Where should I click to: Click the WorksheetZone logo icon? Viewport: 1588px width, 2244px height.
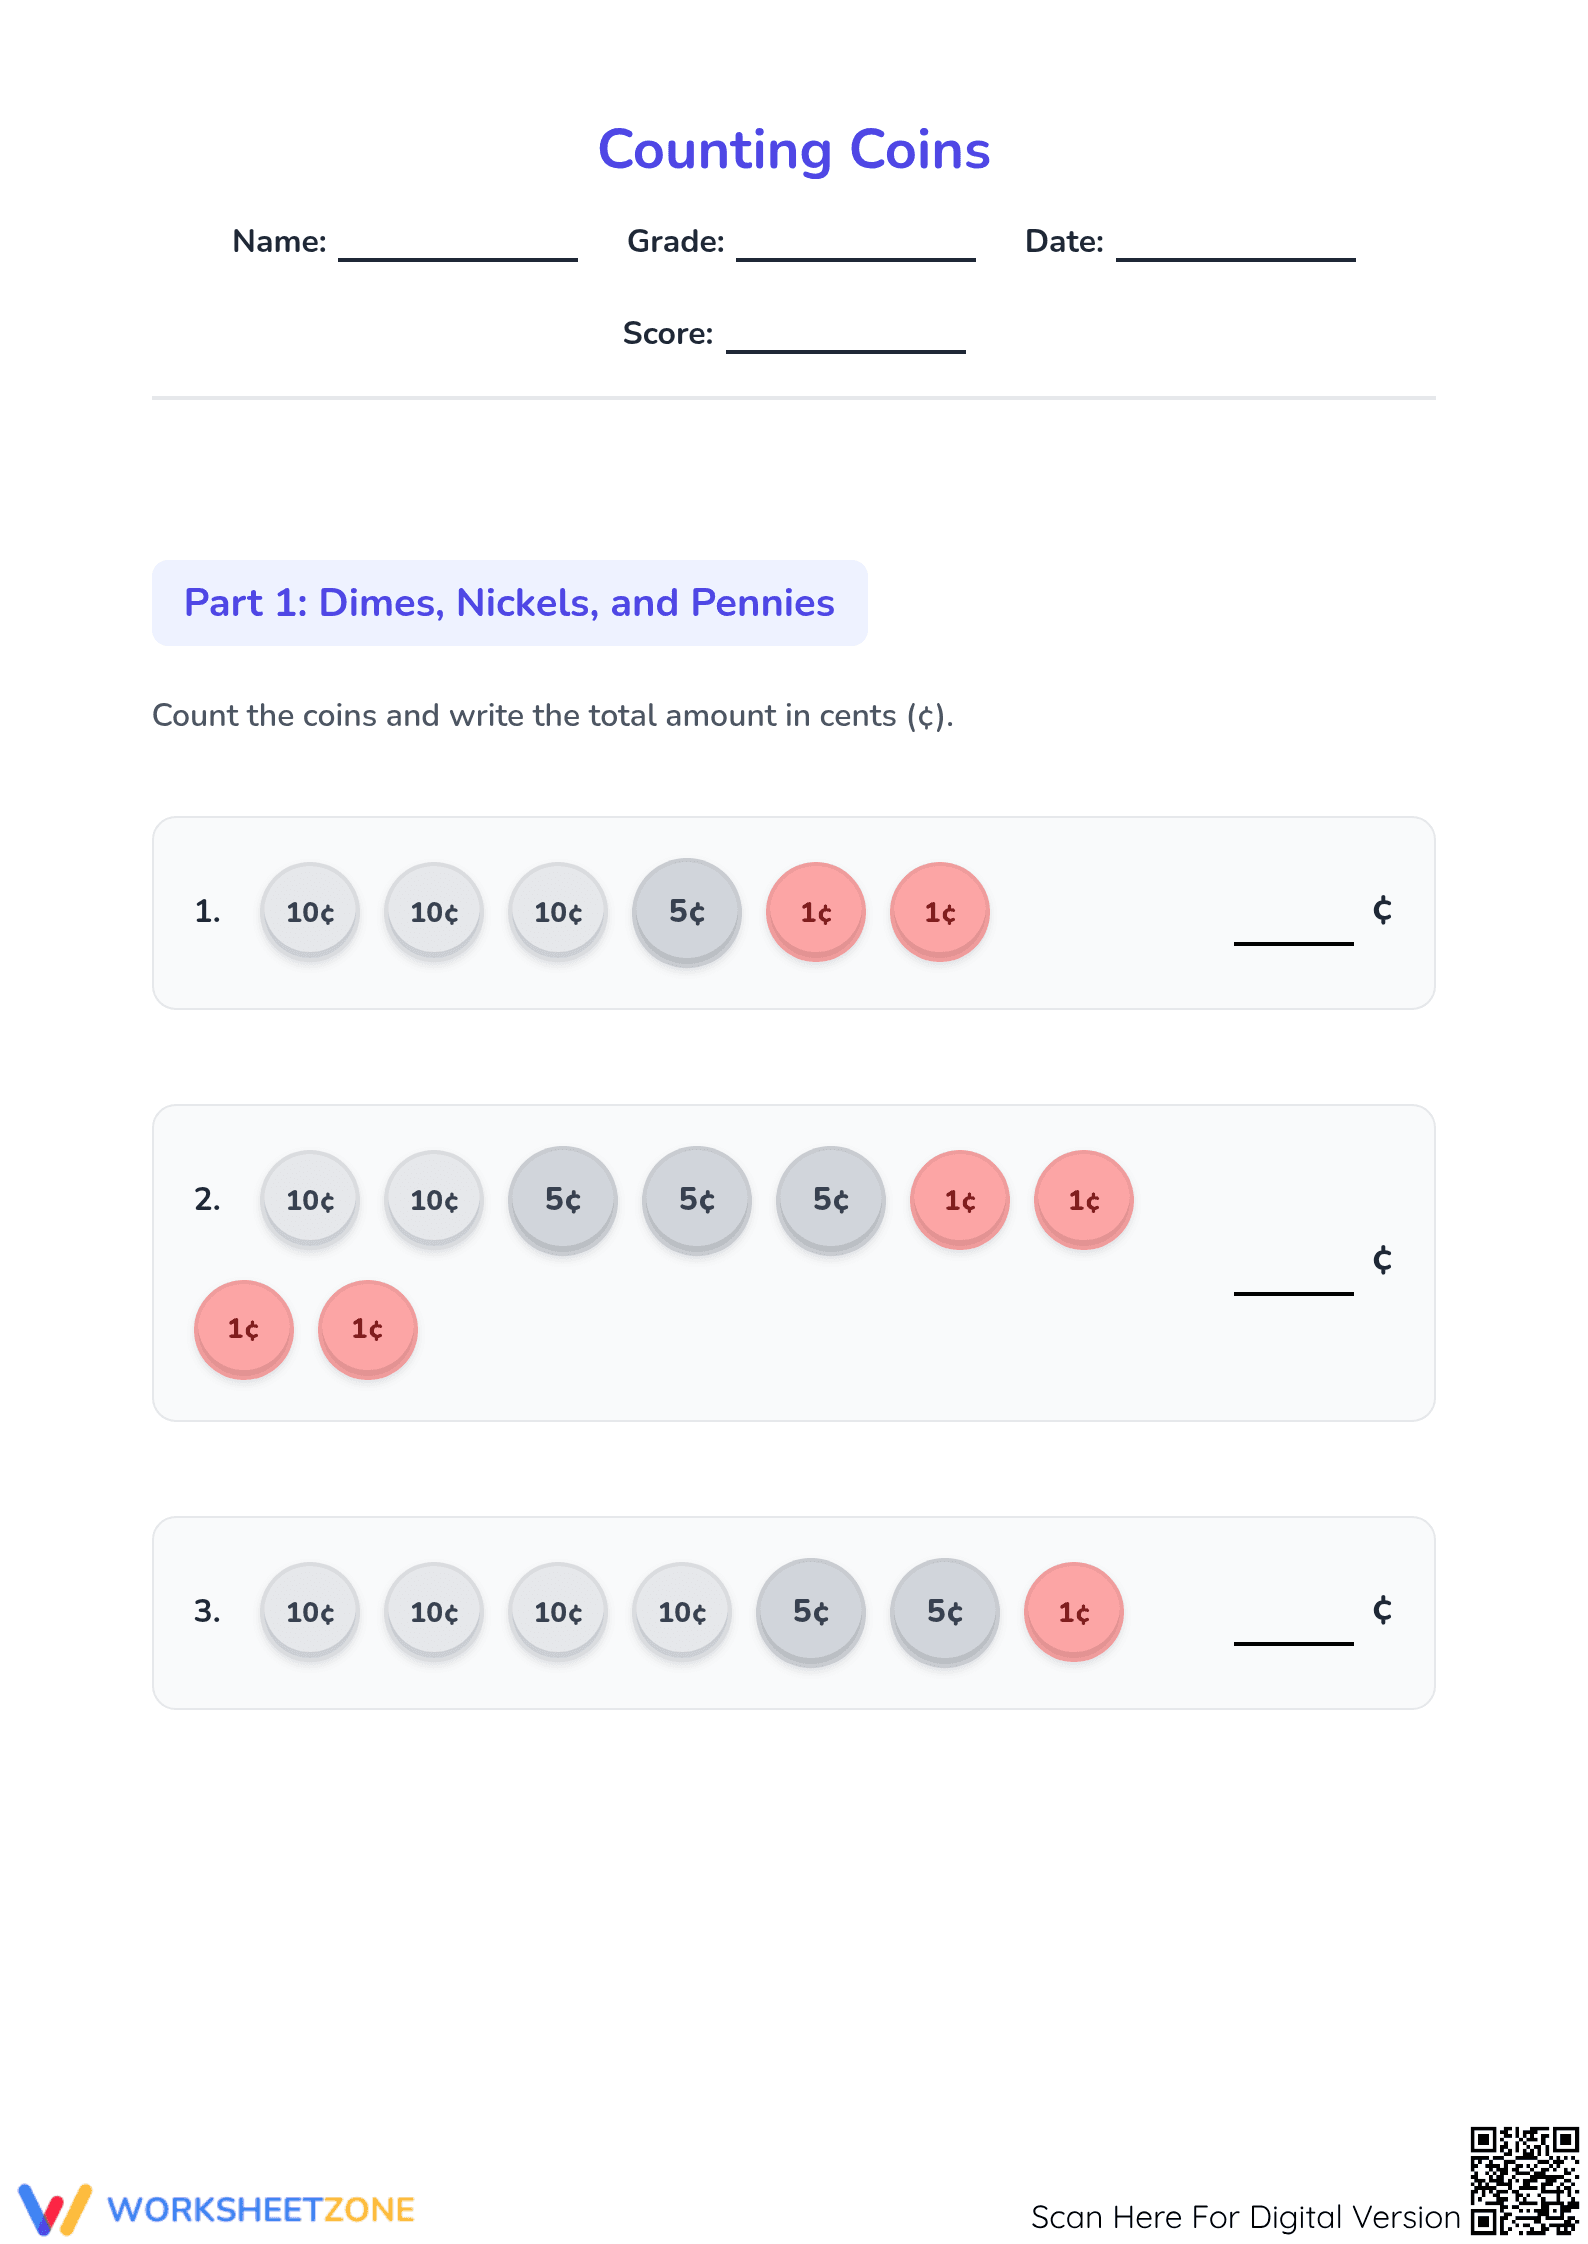55,2209
